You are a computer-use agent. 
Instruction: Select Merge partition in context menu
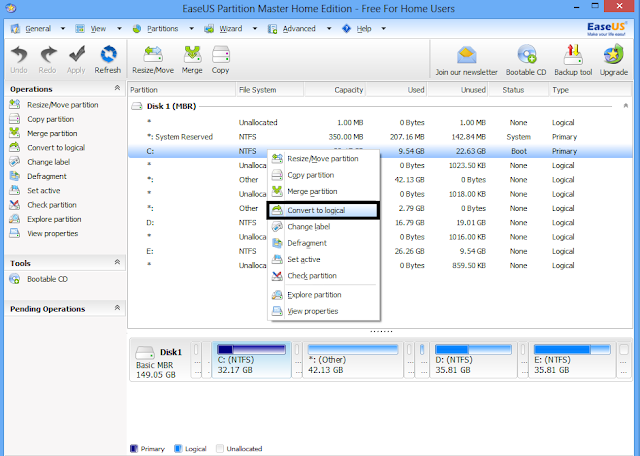(x=323, y=191)
